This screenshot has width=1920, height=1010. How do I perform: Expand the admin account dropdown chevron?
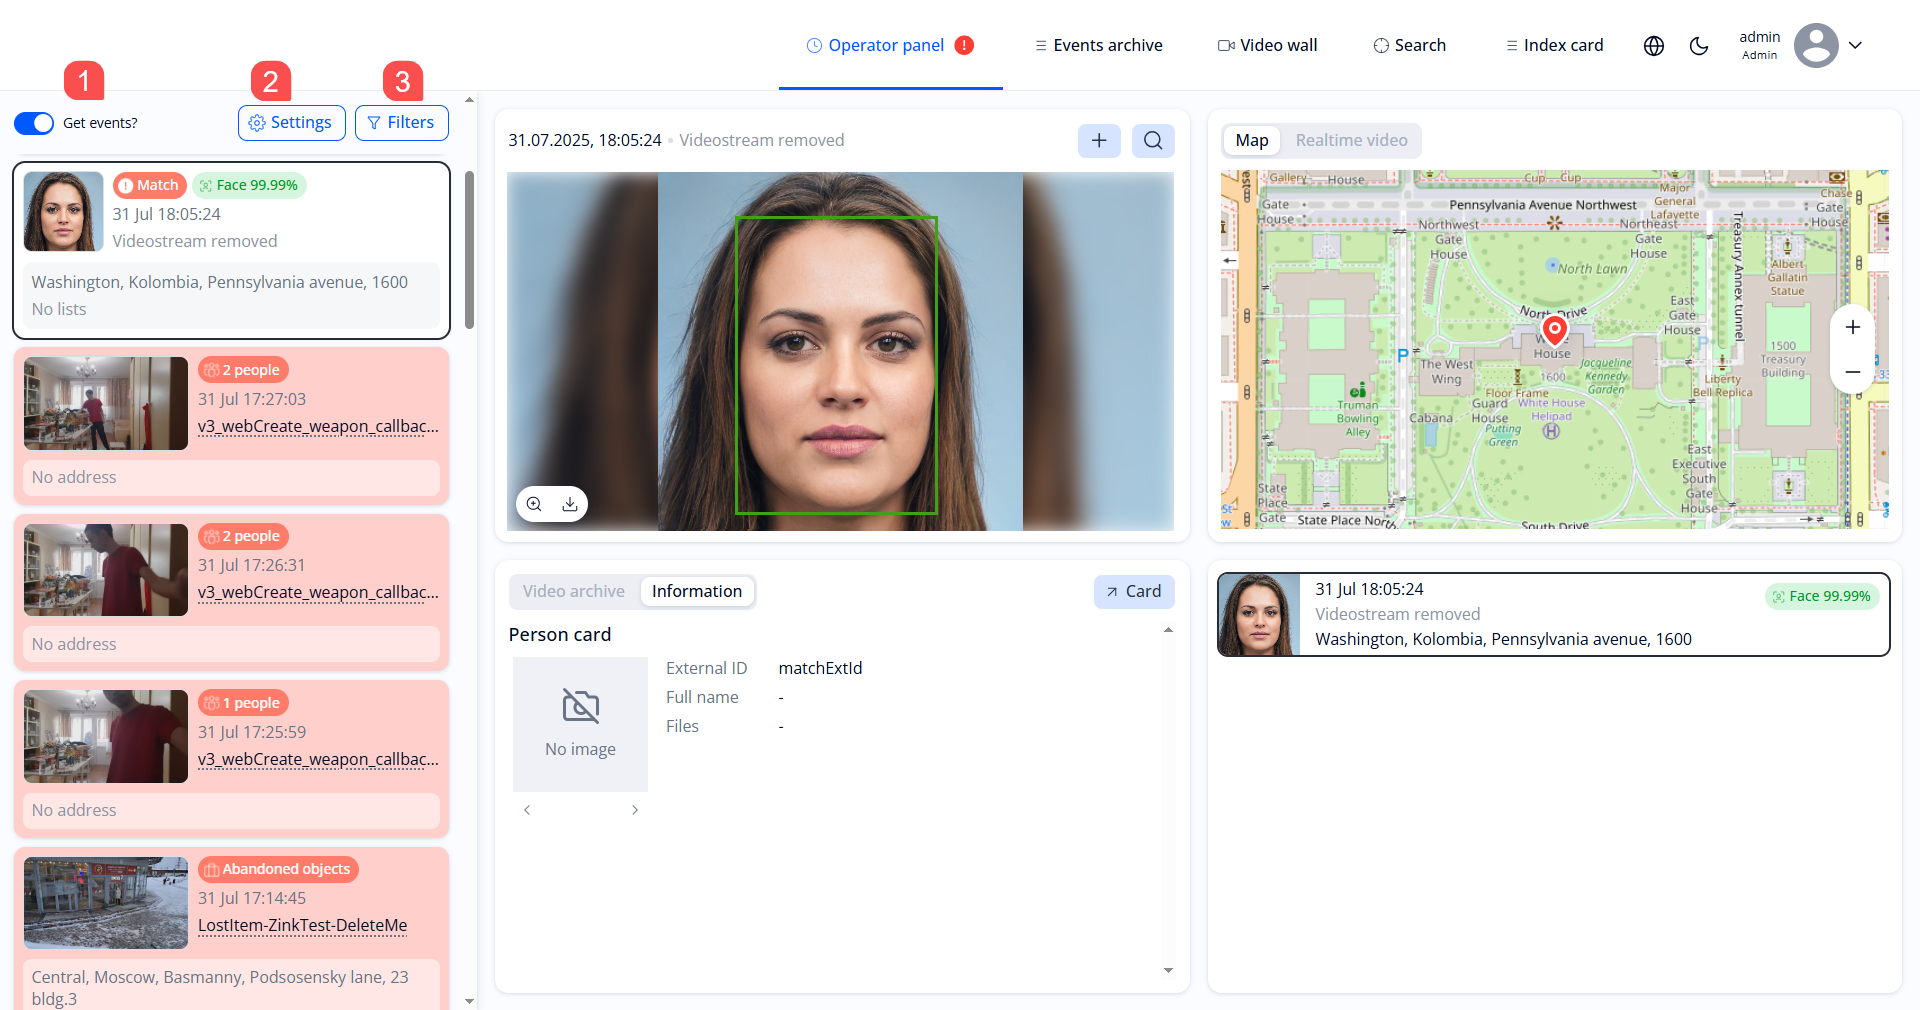click(1857, 45)
